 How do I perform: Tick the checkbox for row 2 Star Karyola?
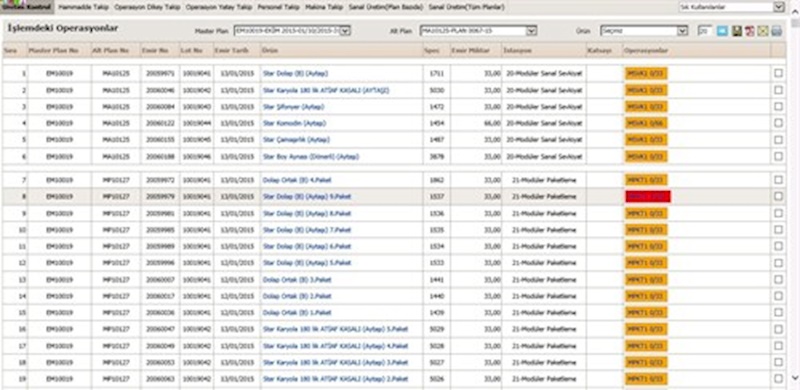(x=778, y=90)
